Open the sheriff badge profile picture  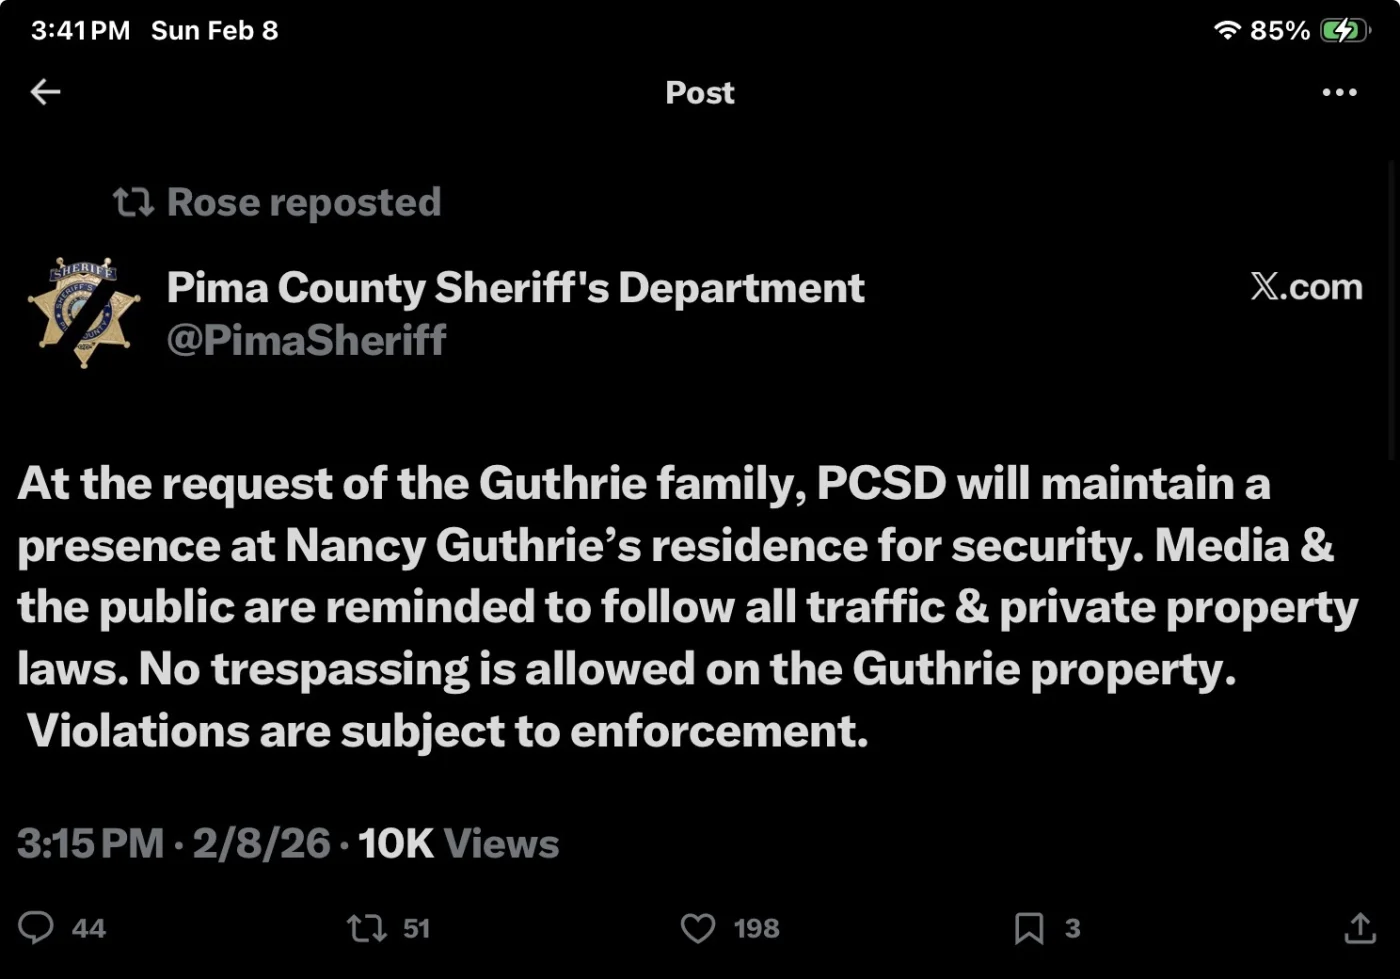(x=84, y=312)
